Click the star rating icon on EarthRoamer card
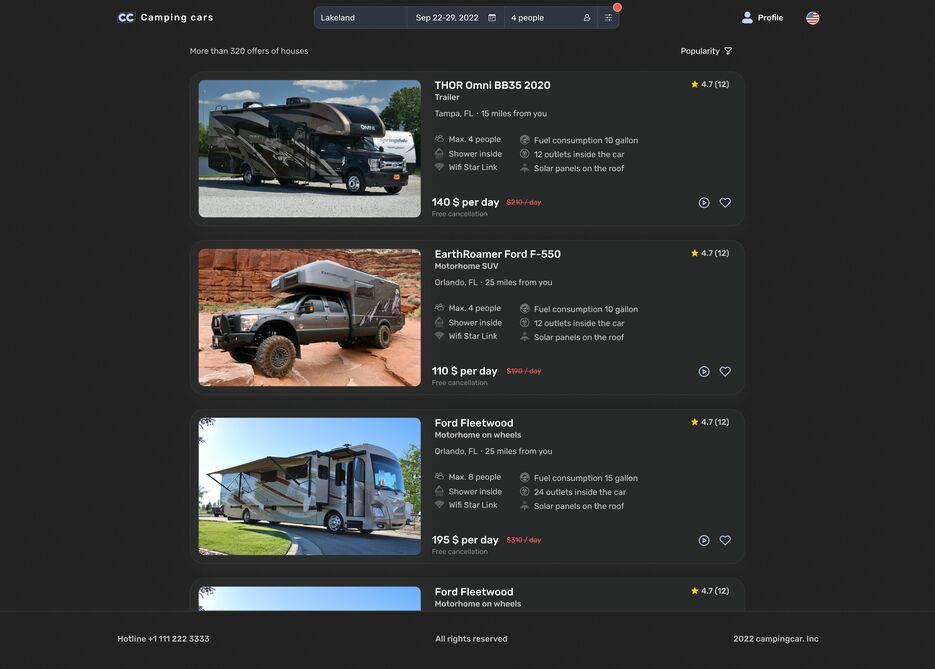The height and width of the screenshot is (669, 935). click(x=695, y=253)
